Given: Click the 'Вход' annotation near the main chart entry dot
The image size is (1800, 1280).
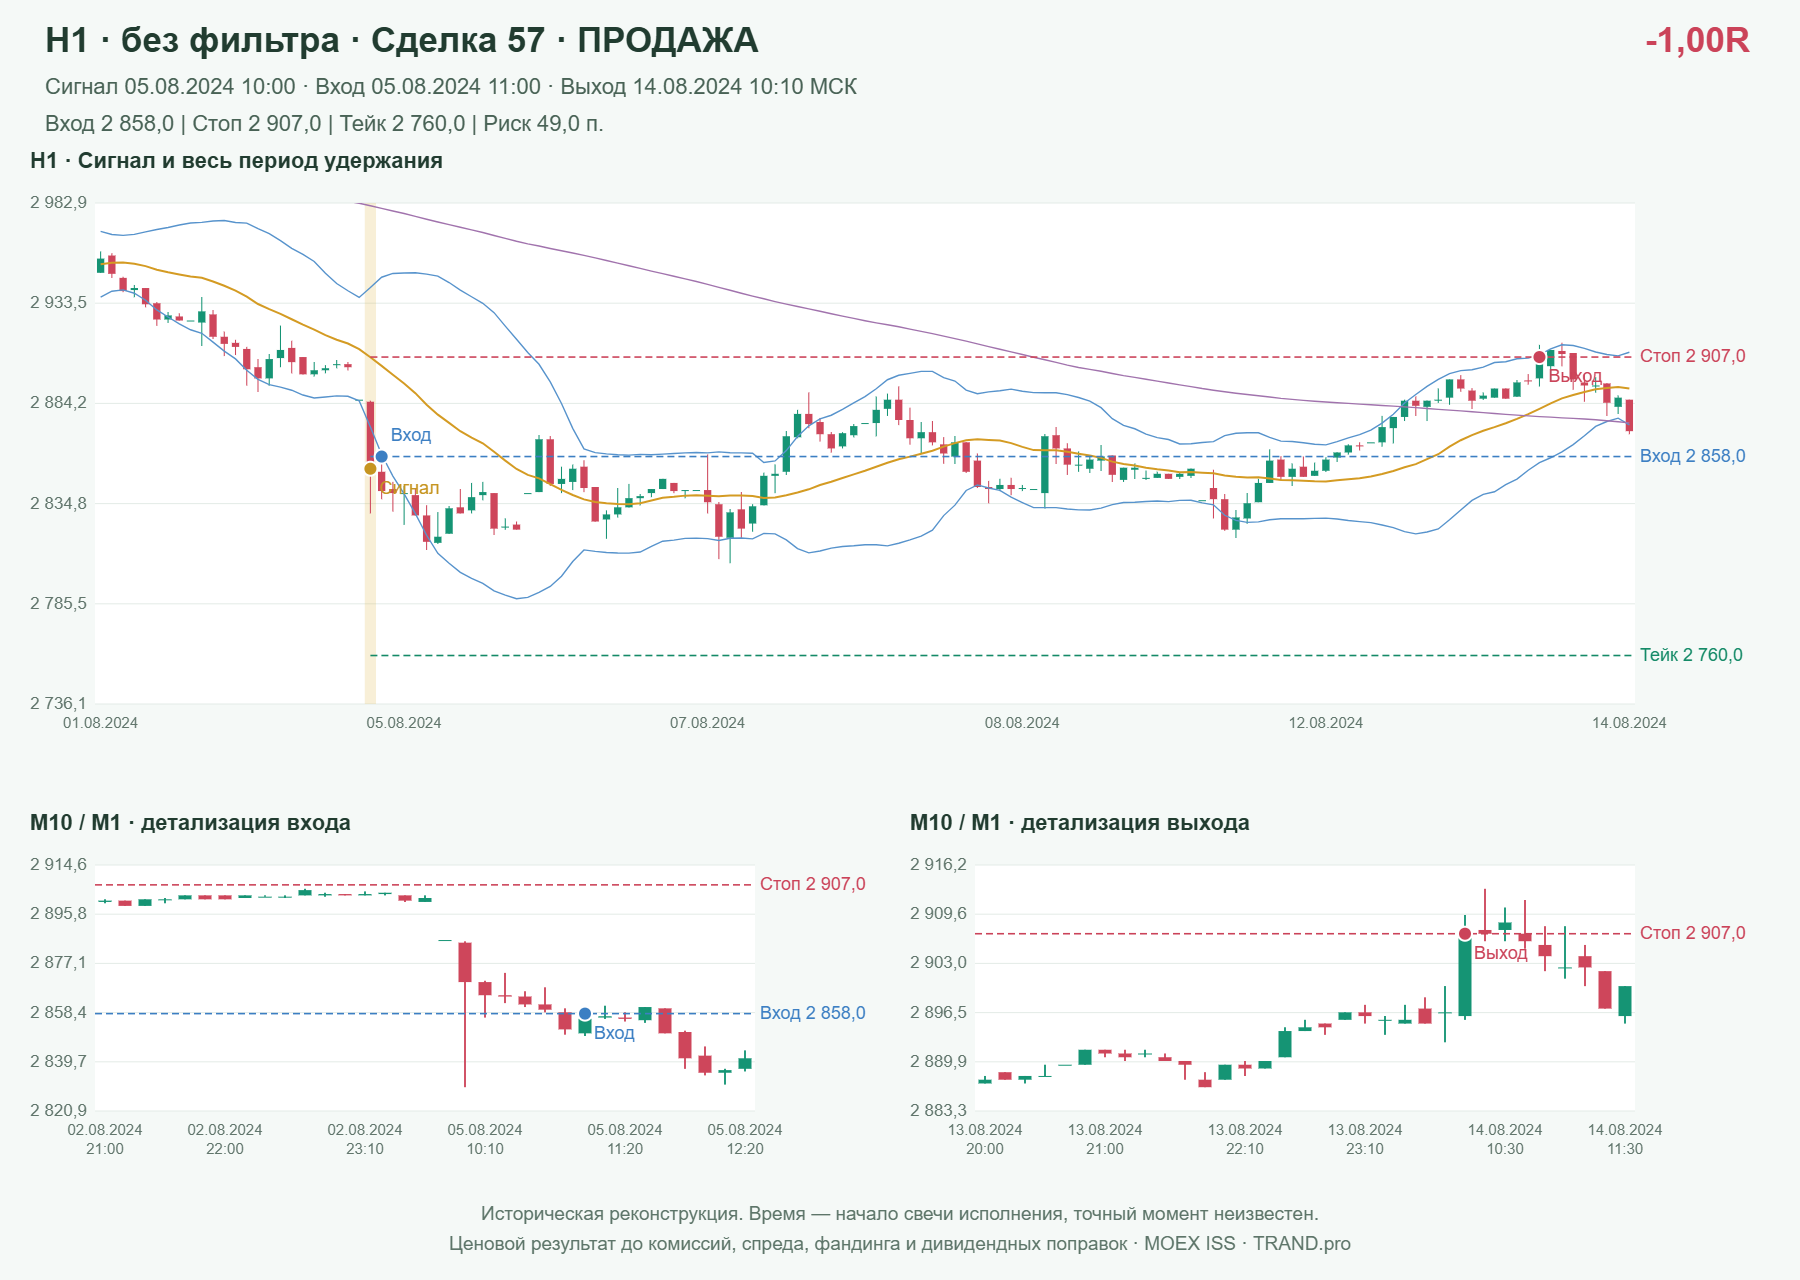Looking at the screenshot, I should click(411, 435).
